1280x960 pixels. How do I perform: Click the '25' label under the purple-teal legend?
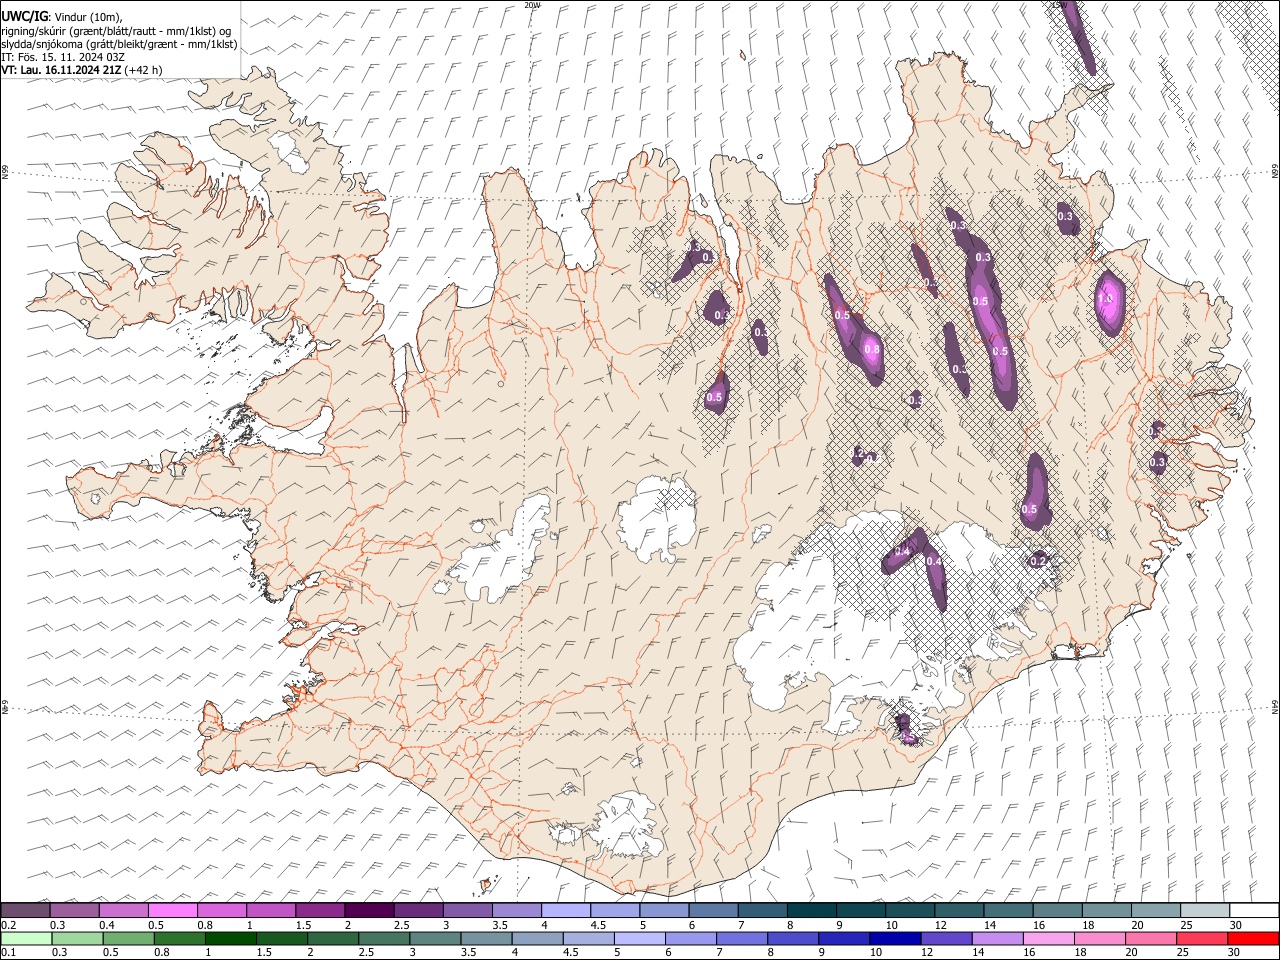1186,925
